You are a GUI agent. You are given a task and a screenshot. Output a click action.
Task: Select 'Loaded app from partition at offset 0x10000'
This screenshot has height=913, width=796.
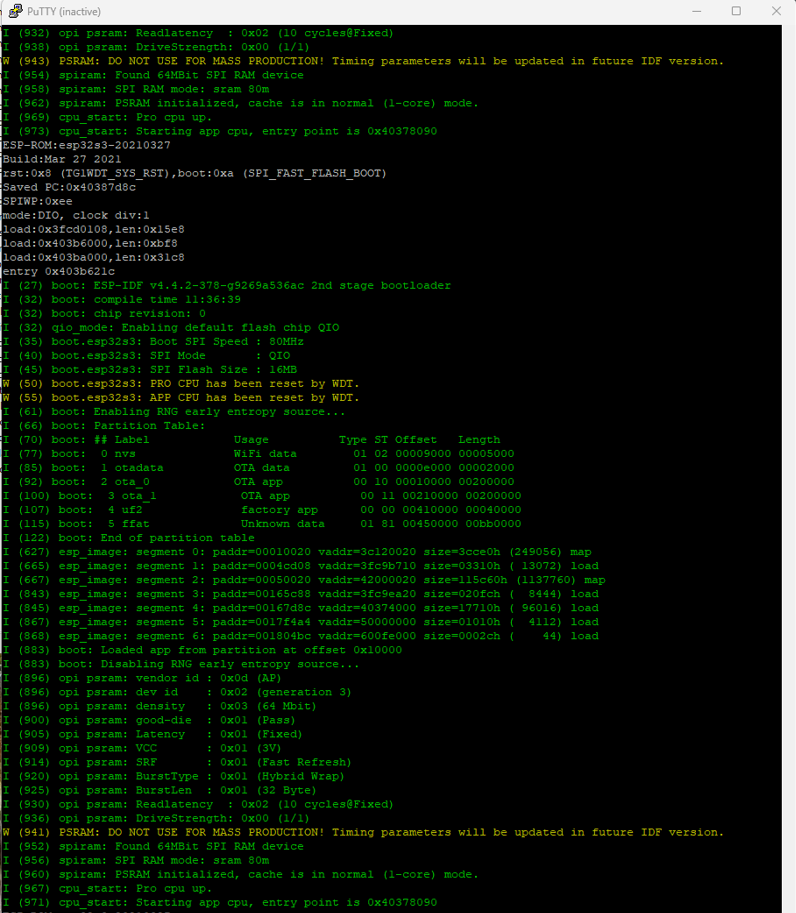[251, 650]
